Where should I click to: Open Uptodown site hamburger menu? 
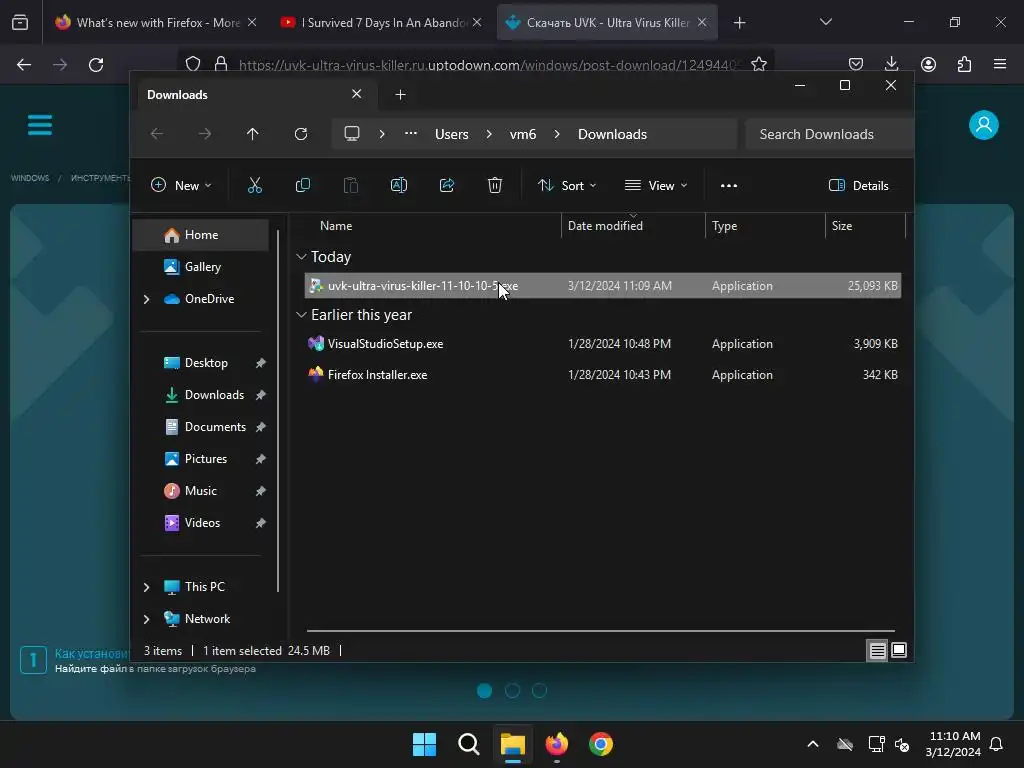point(40,125)
